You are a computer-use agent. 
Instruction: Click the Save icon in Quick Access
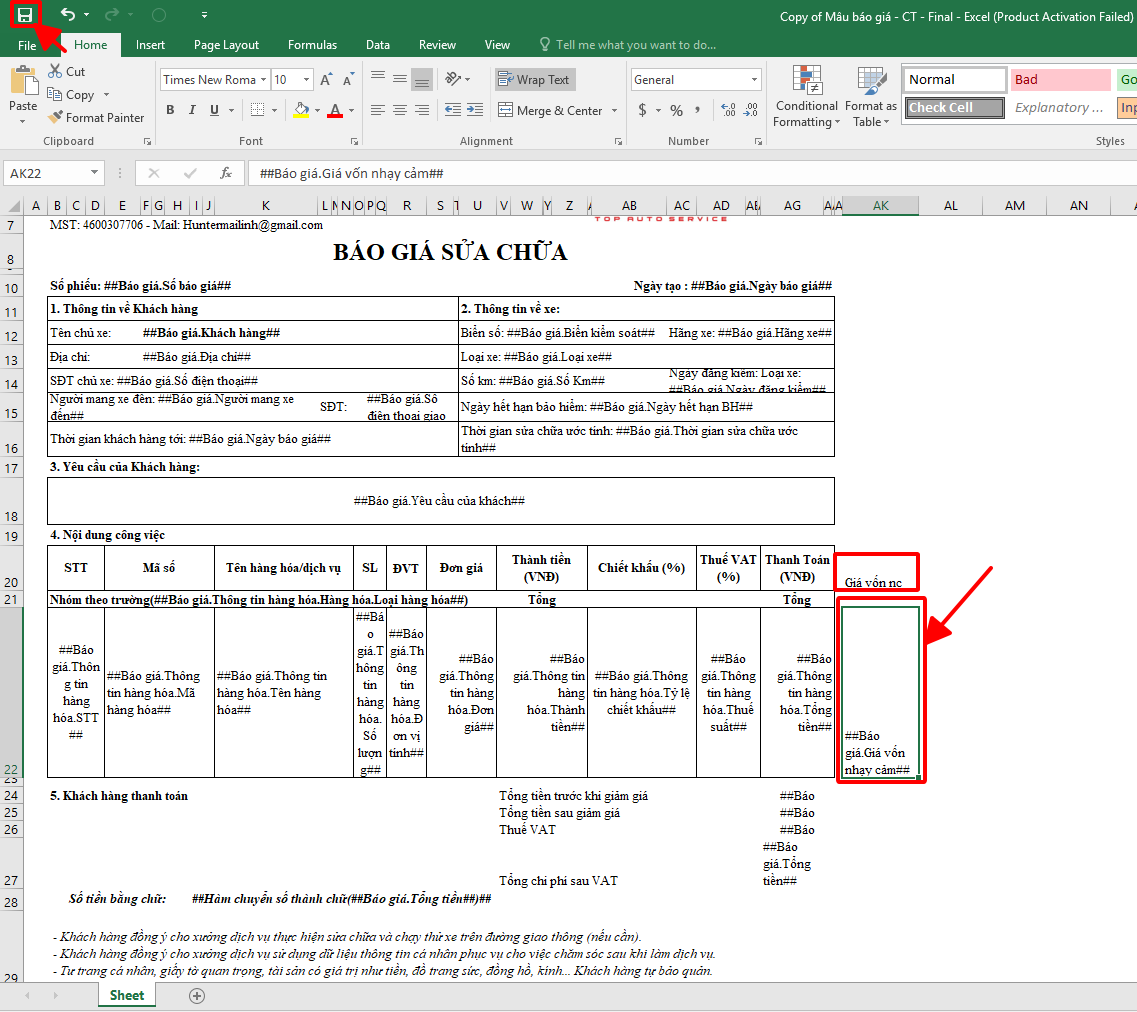25,14
